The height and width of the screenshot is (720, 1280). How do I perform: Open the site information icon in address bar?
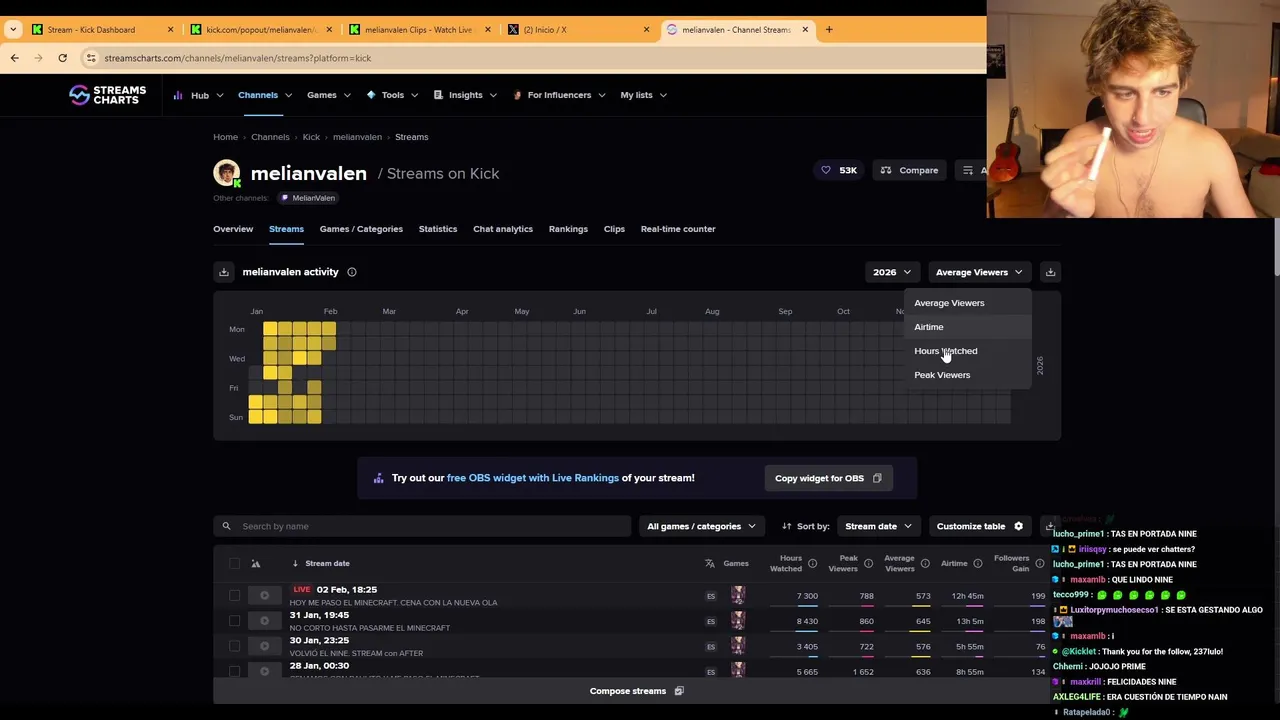click(x=91, y=58)
